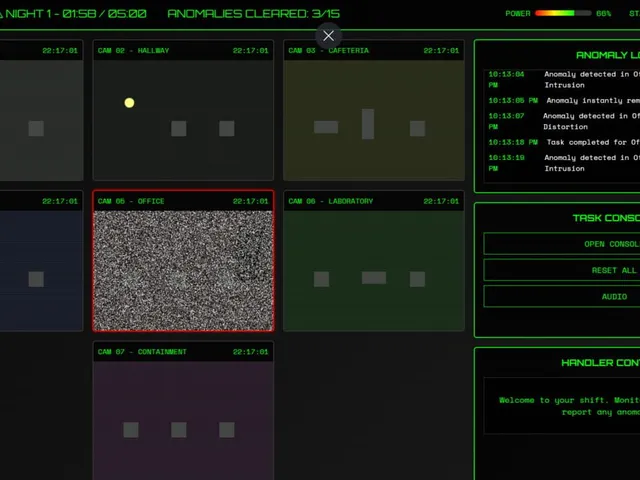The height and width of the screenshot is (480, 640).
Task: Click the rightmost gray square in Hallway feed
Action: coord(227,129)
